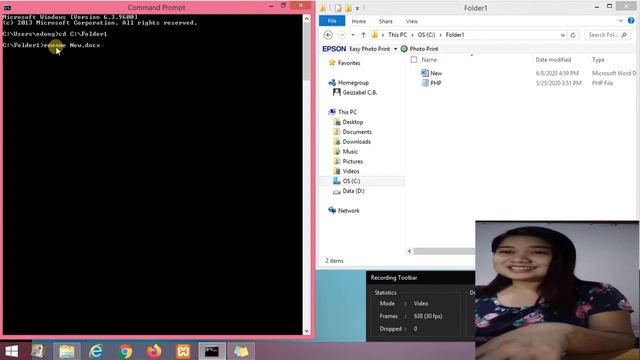This screenshot has height=360, width=640.
Task: Open the File tab in Folder1 window
Action: click(332, 21)
